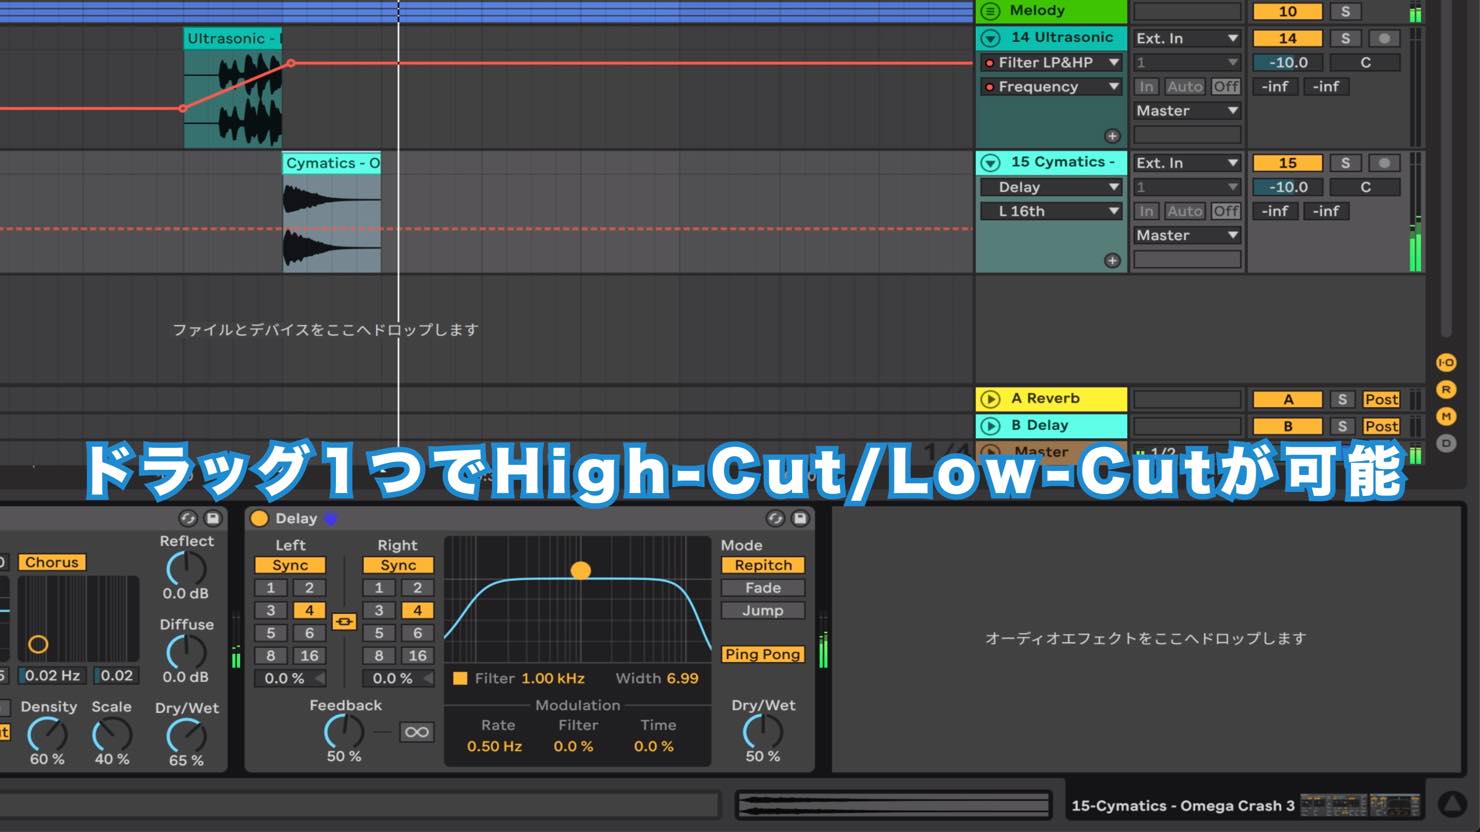
Task: Toggle the Track Delay section (D button)
Action: (x=1446, y=443)
